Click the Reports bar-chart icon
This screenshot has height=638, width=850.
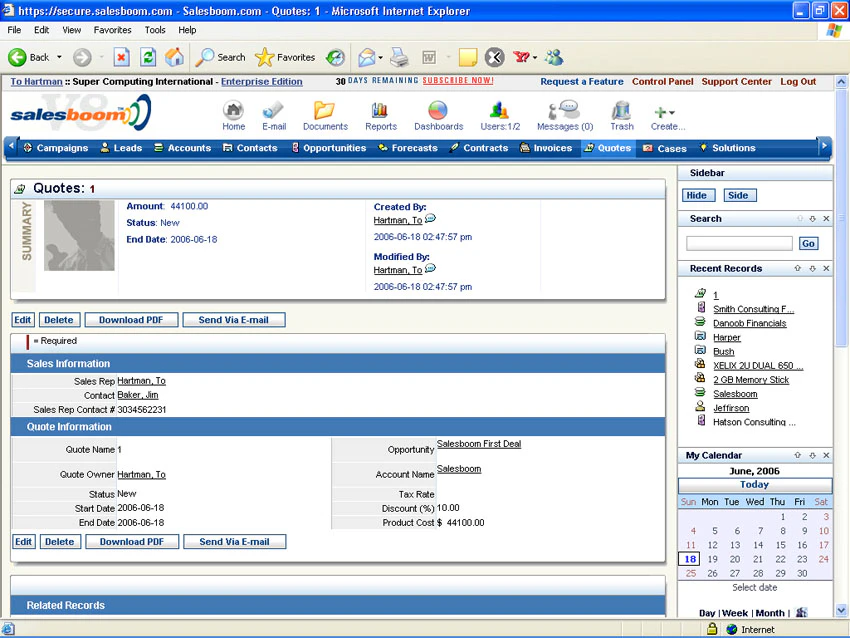(381, 108)
